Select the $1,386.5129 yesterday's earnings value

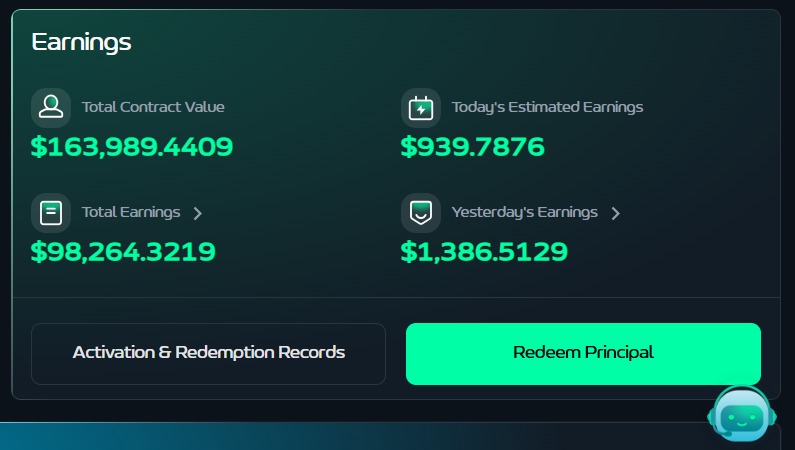click(484, 252)
